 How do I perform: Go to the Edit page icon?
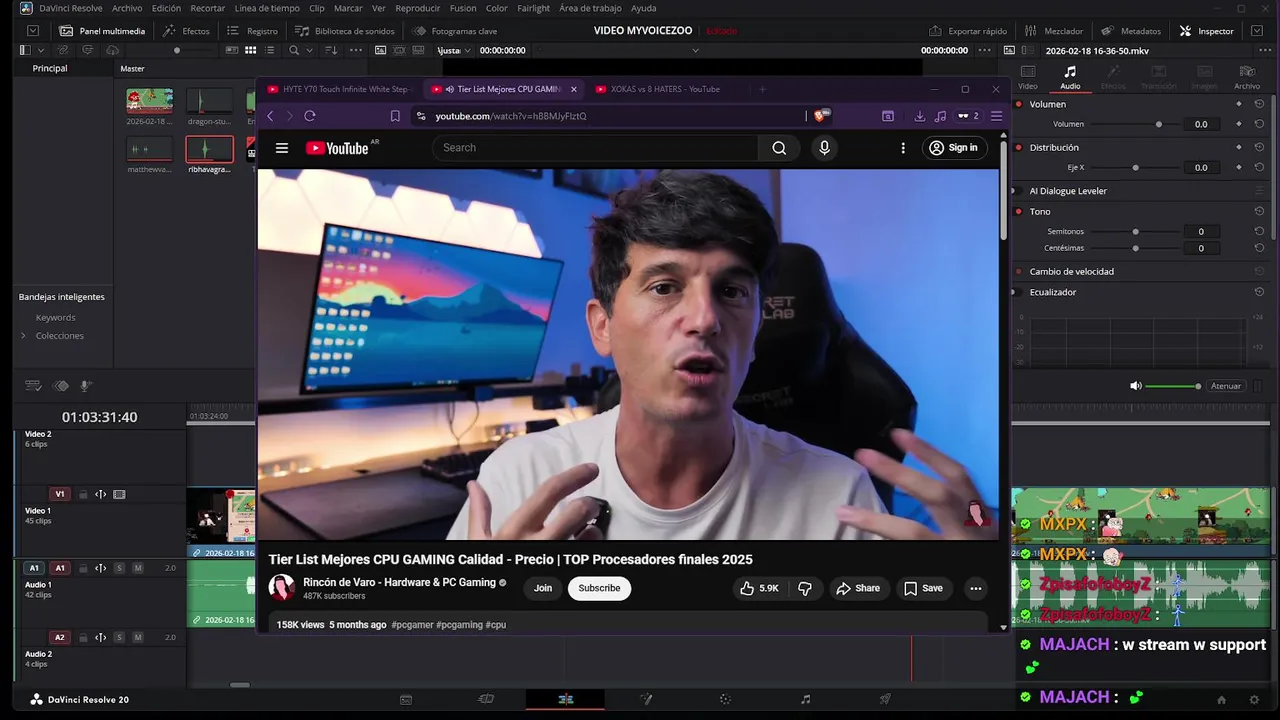click(x=565, y=699)
